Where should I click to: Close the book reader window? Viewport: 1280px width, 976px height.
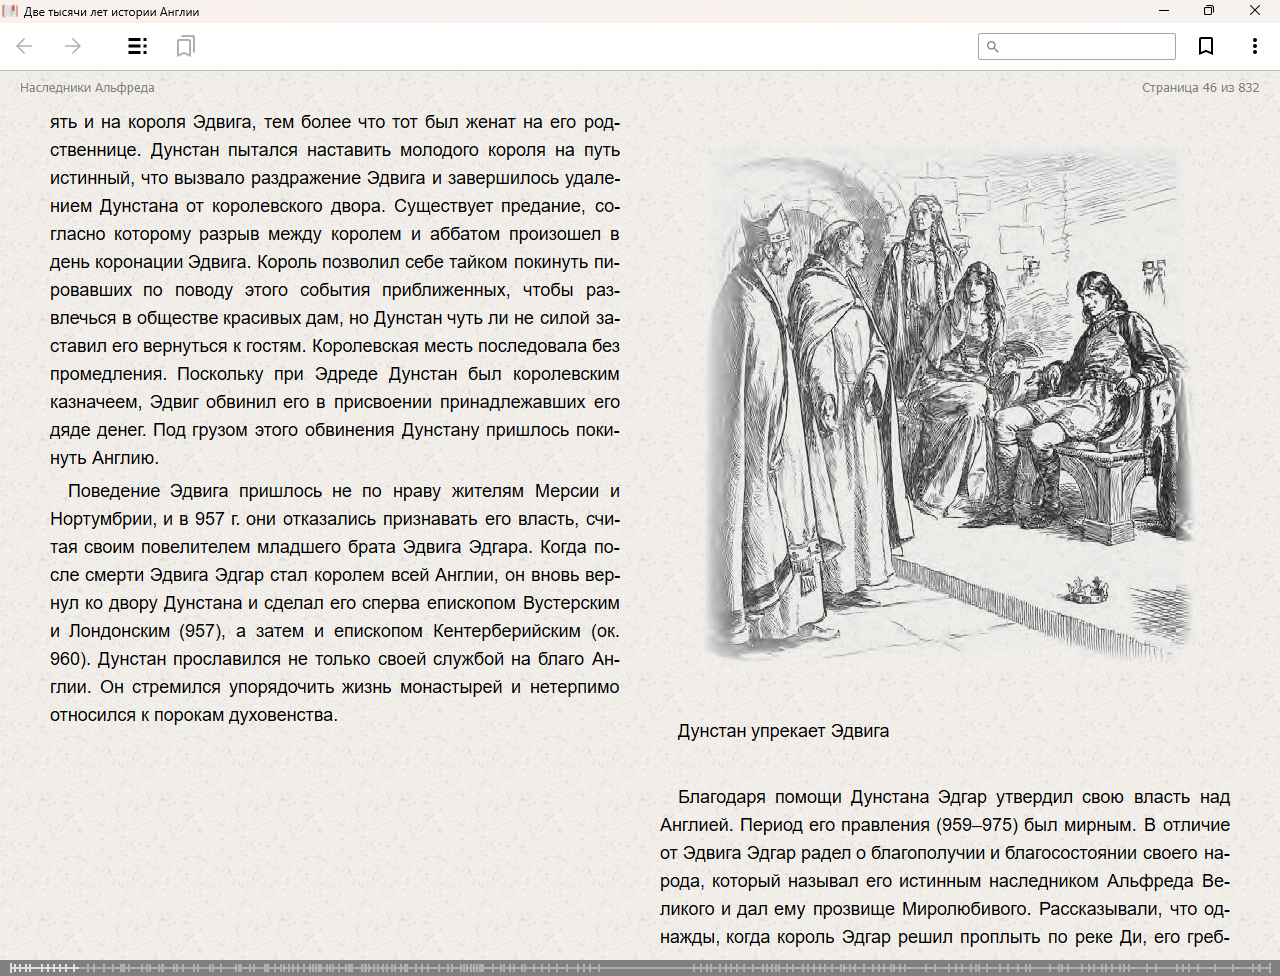coord(1255,11)
